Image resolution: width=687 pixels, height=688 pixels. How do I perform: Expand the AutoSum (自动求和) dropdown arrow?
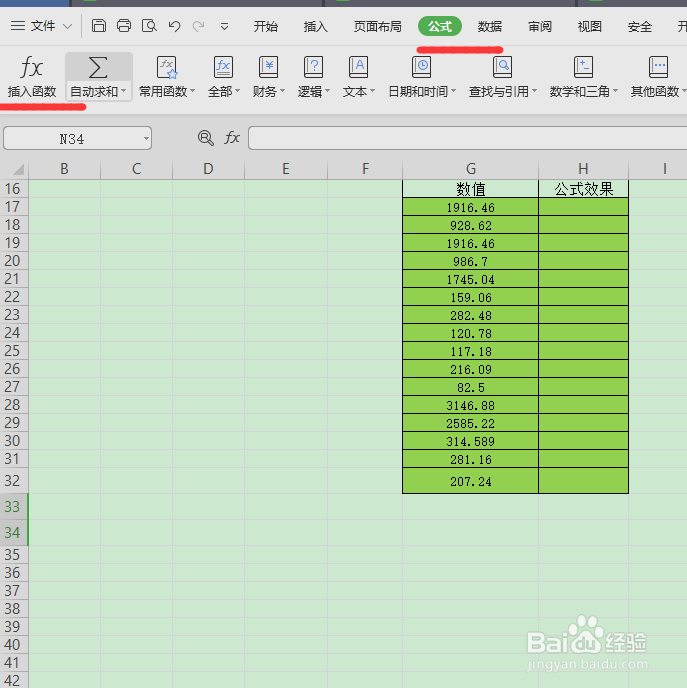point(124,91)
